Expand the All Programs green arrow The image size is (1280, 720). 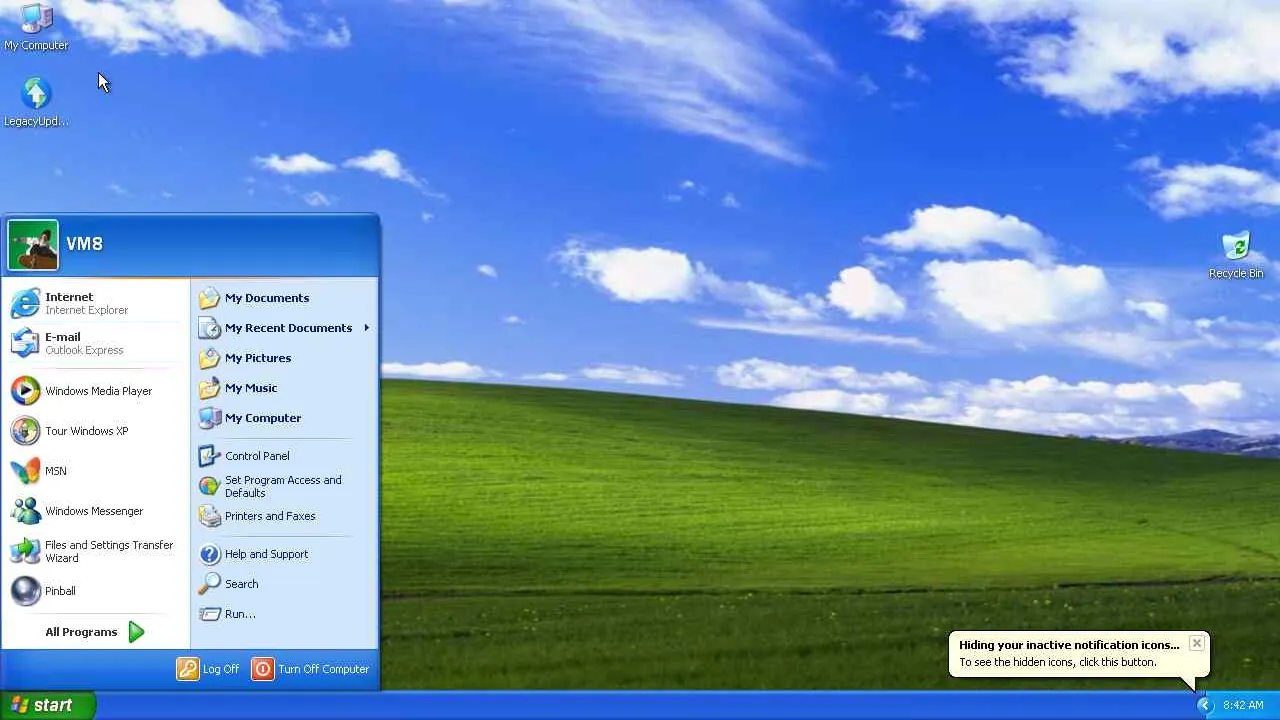pyautogui.click(x=136, y=632)
